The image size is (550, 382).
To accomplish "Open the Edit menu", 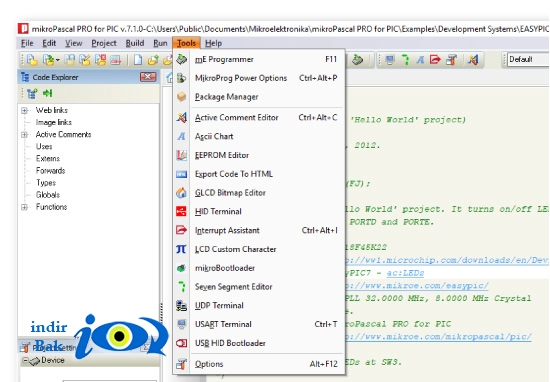I will [x=49, y=43].
